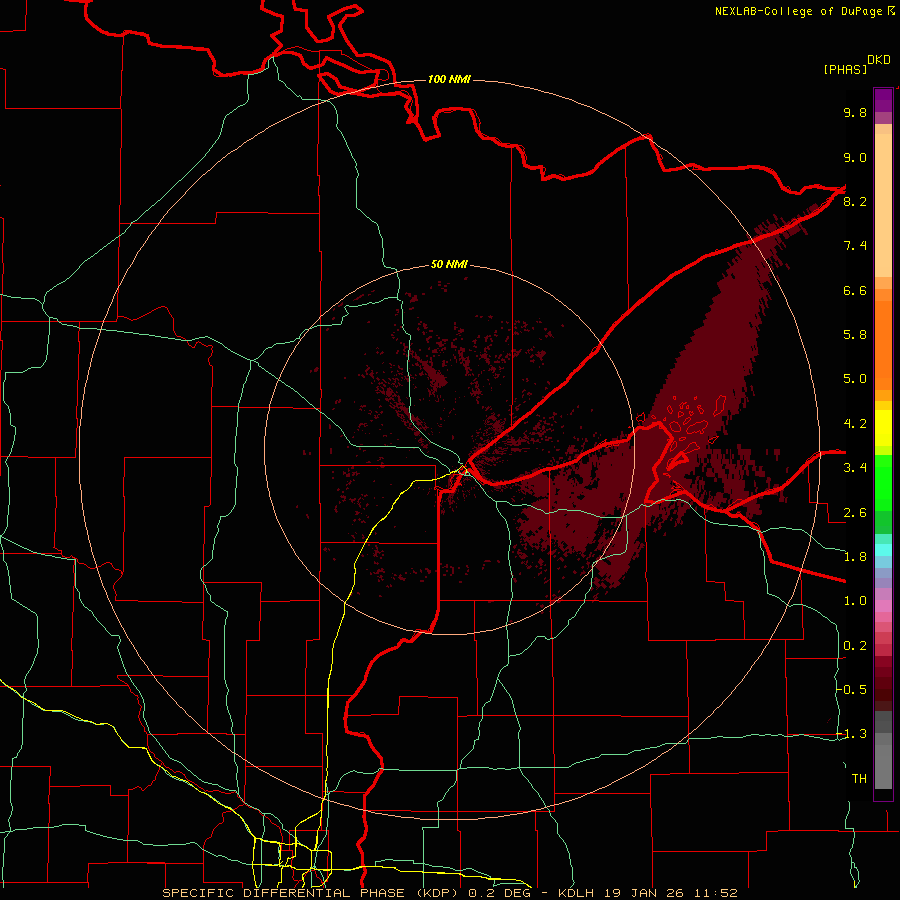Click the 1.8 scale label
Viewport: 900px width, 900px height.
855,557
